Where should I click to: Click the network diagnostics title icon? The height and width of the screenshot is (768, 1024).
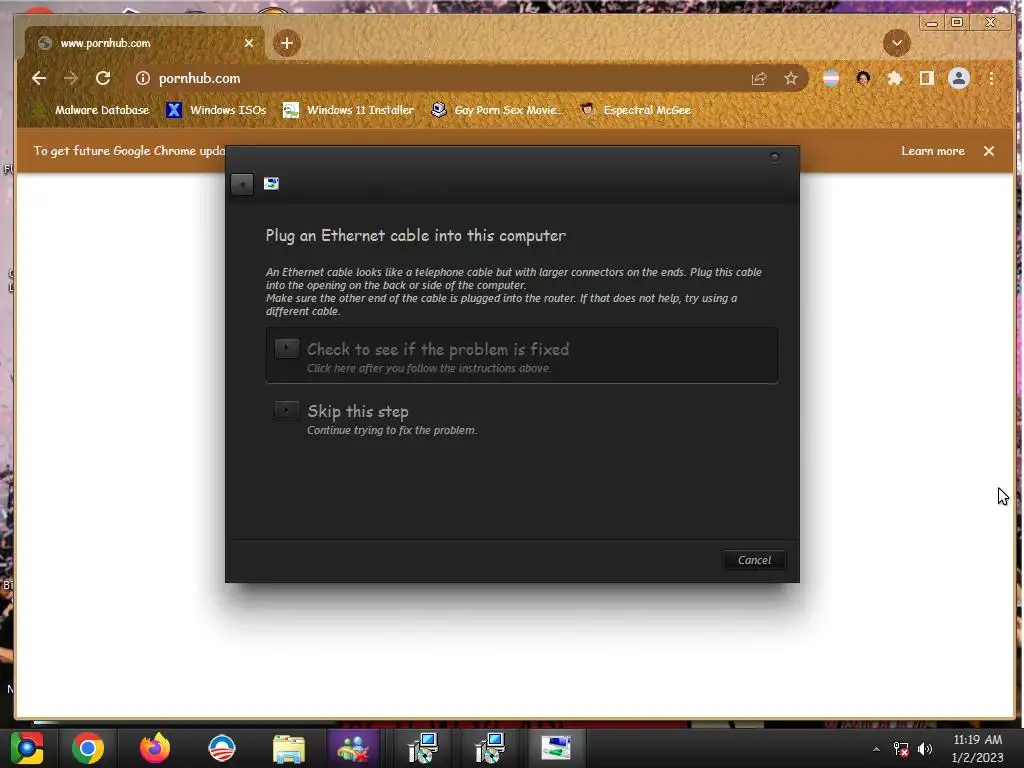click(x=271, y=184)
